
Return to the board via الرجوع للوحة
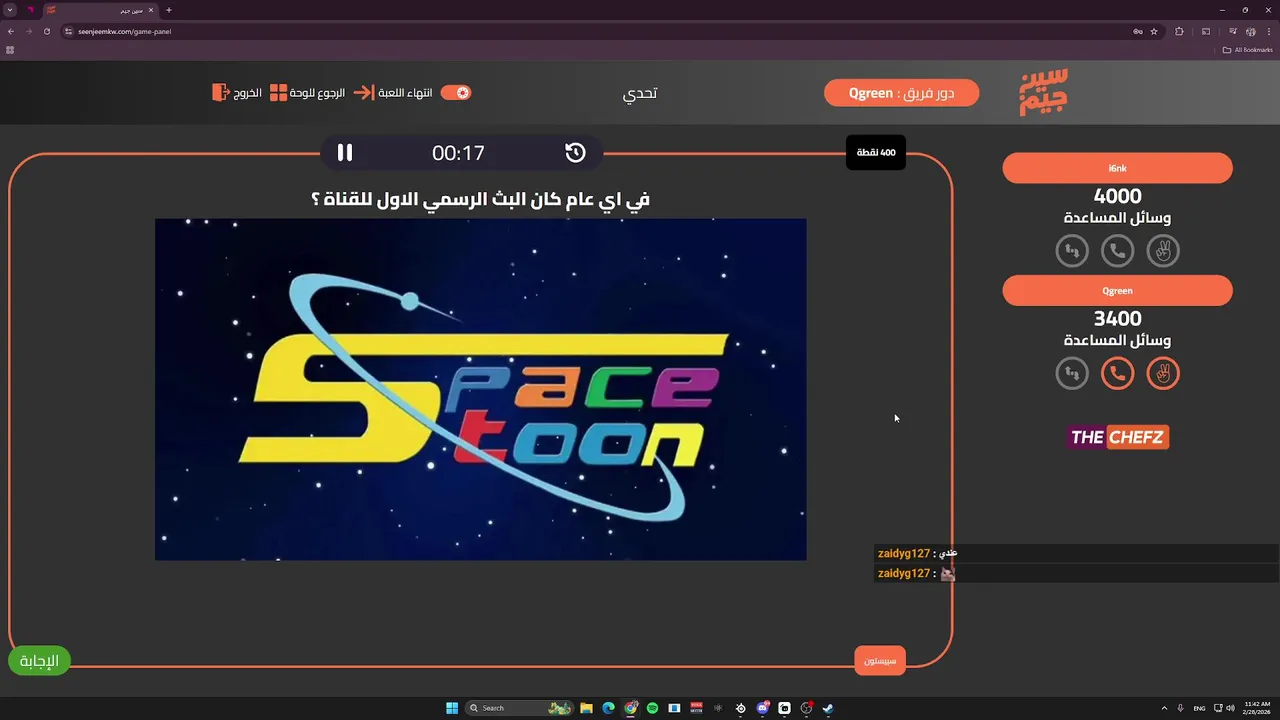317,92
